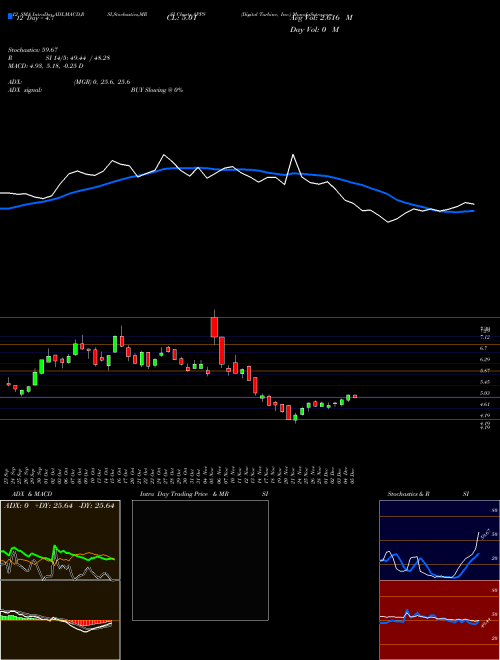Image resolution: width=500 pixels, height=660 pixels.
Task: Click the 6.29 price axis label
Action: tap(484, 359)
